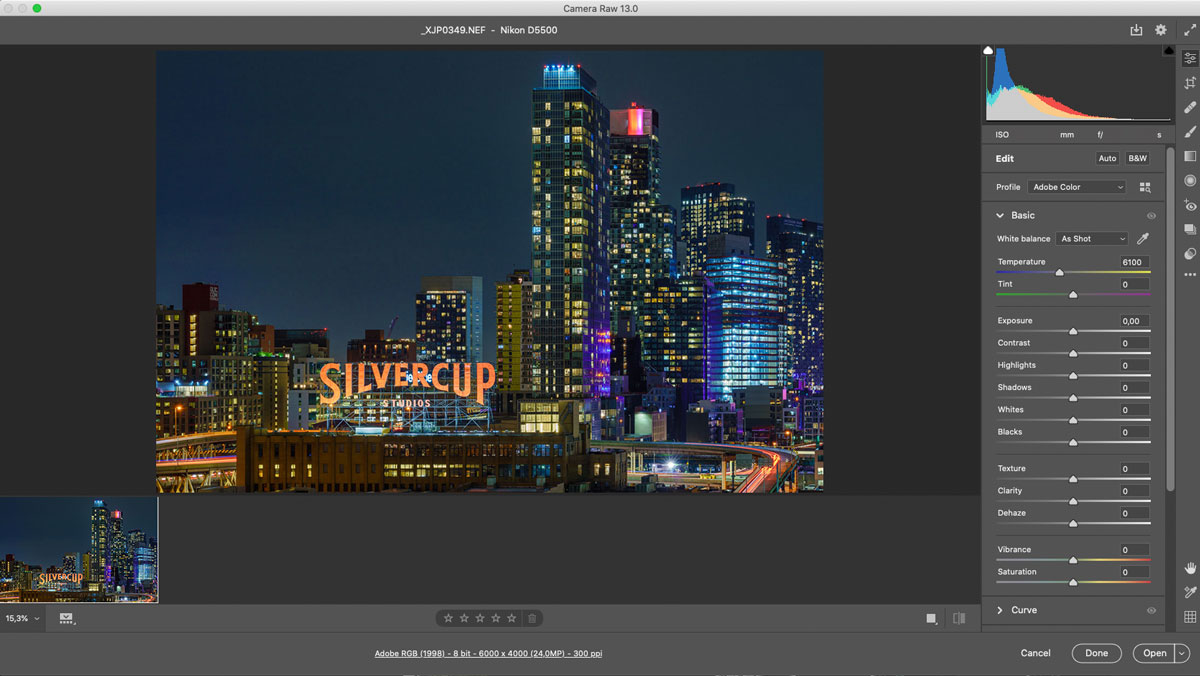This screenshot has height=676, width=1200.
Task: Open the three-dot More Image Settings menu
Action: point(1190,274)
